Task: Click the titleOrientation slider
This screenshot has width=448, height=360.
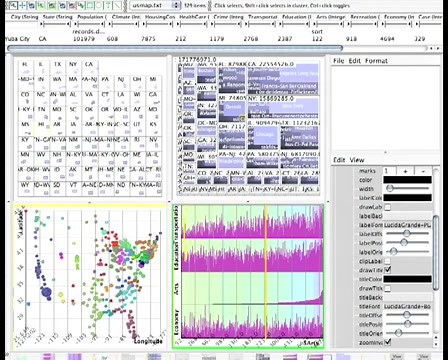Action: coord(407,333)
